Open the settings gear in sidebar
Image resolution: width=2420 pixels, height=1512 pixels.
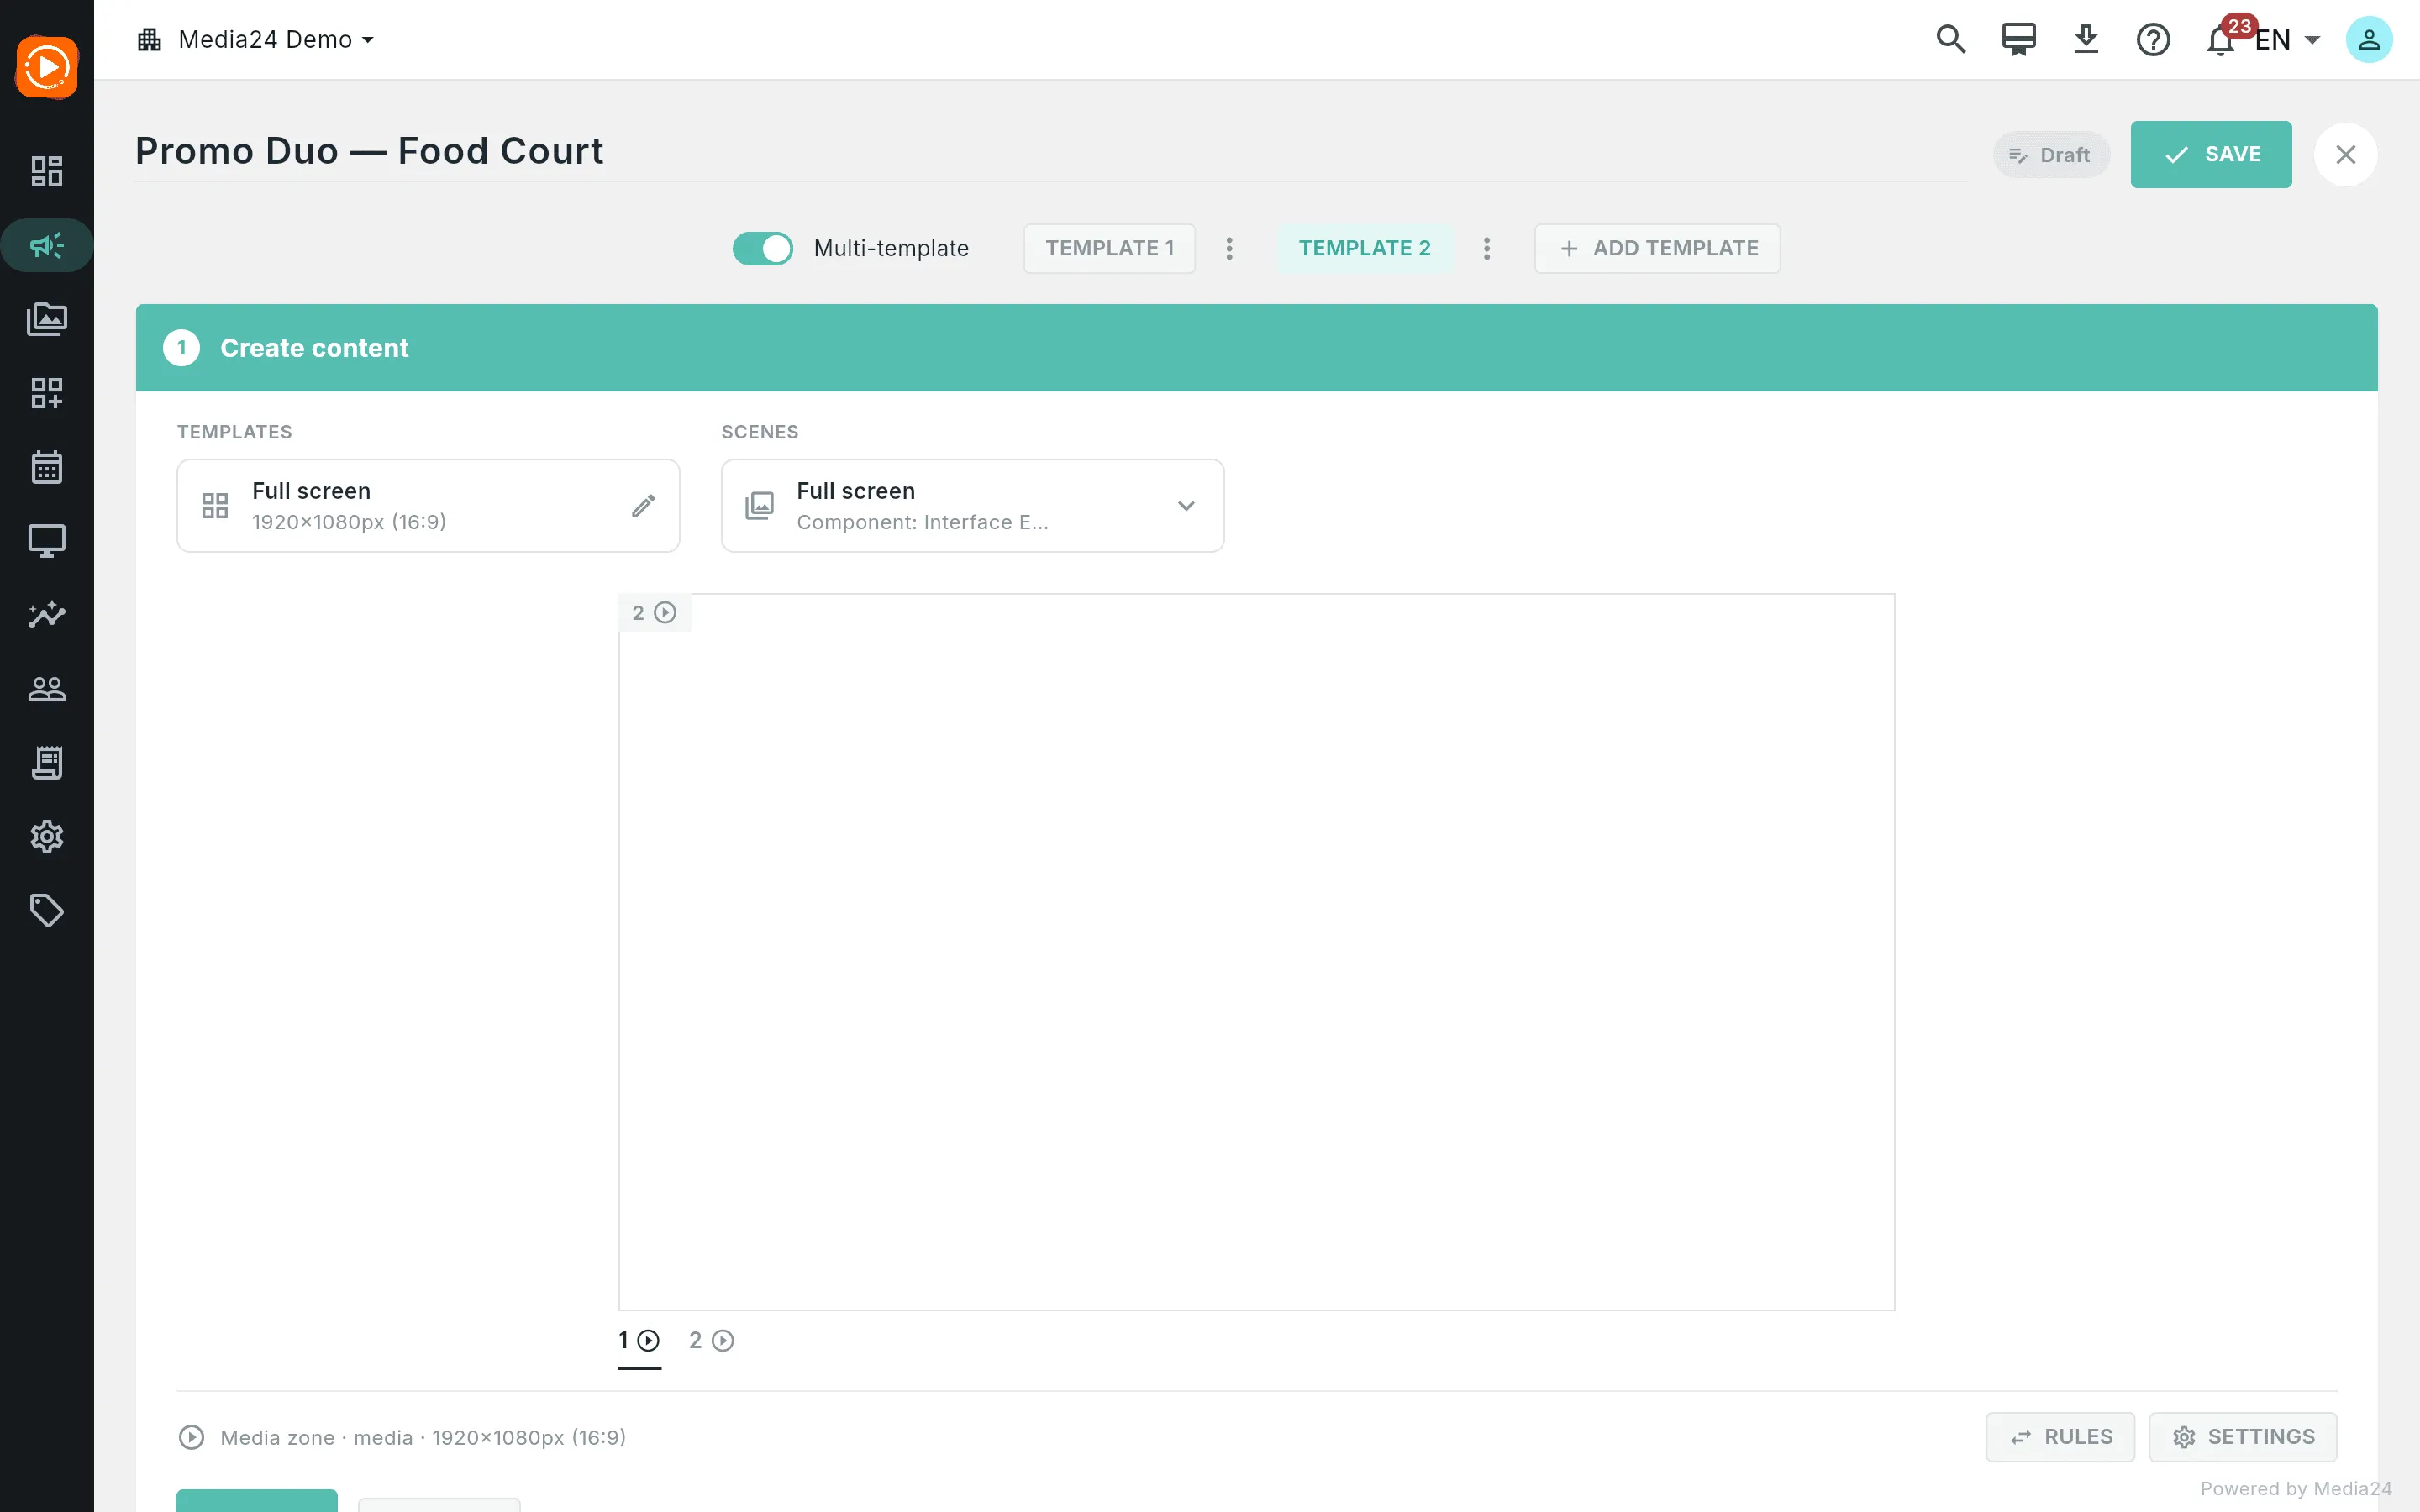pos(46,837)
